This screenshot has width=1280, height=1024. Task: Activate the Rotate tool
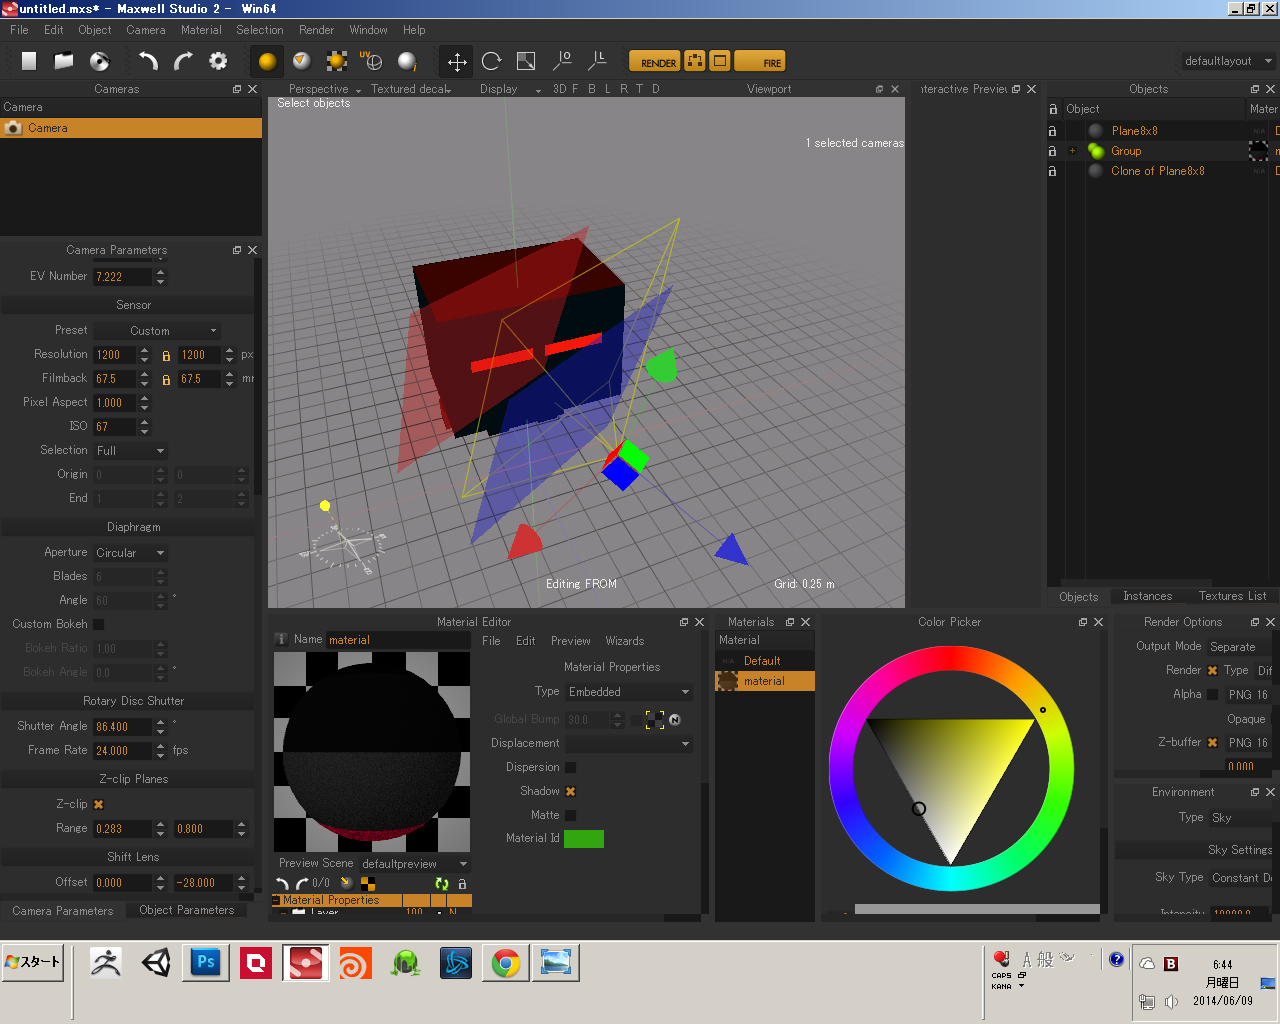[x=491, y=61]
